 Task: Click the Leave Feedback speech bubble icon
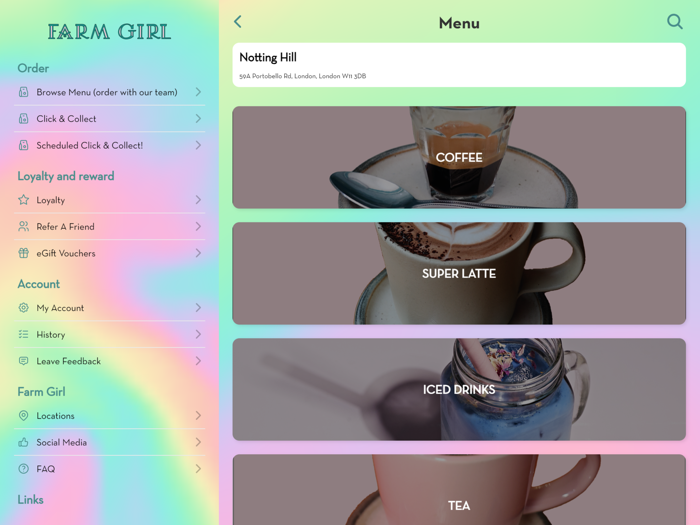click(24, 361)
